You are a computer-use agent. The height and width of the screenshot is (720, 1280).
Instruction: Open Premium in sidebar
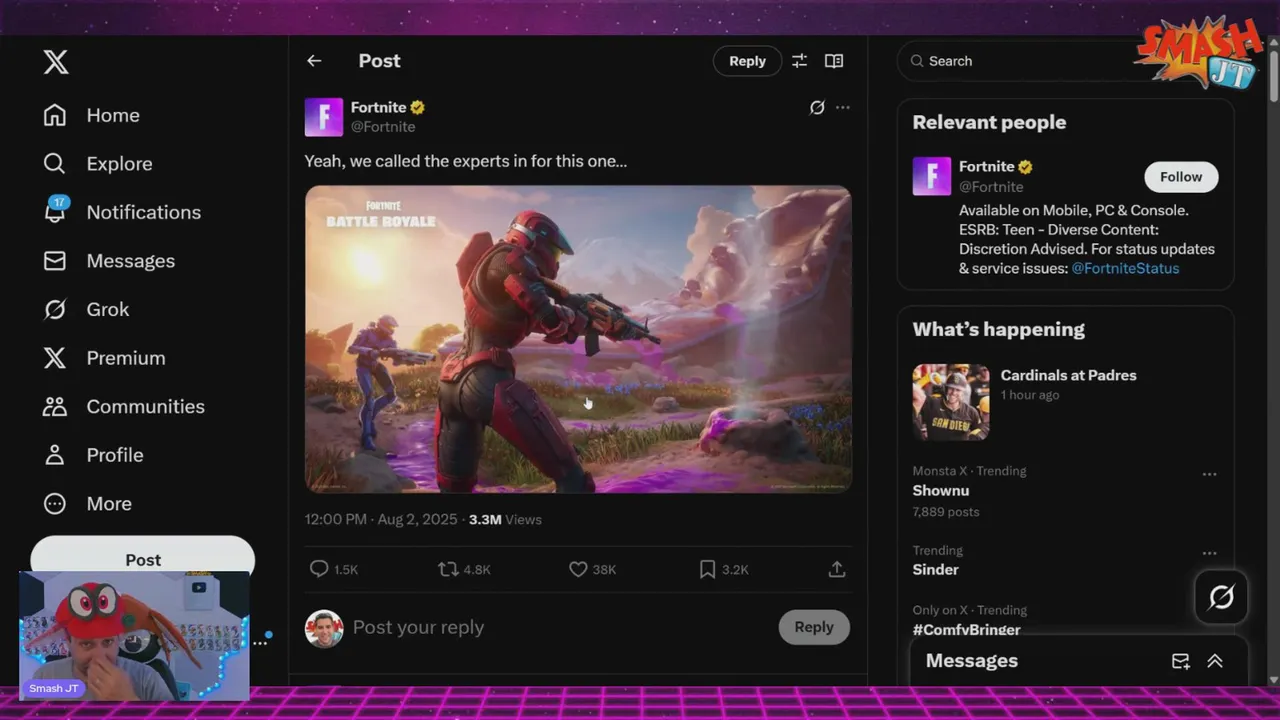click(x=104, y=358)
